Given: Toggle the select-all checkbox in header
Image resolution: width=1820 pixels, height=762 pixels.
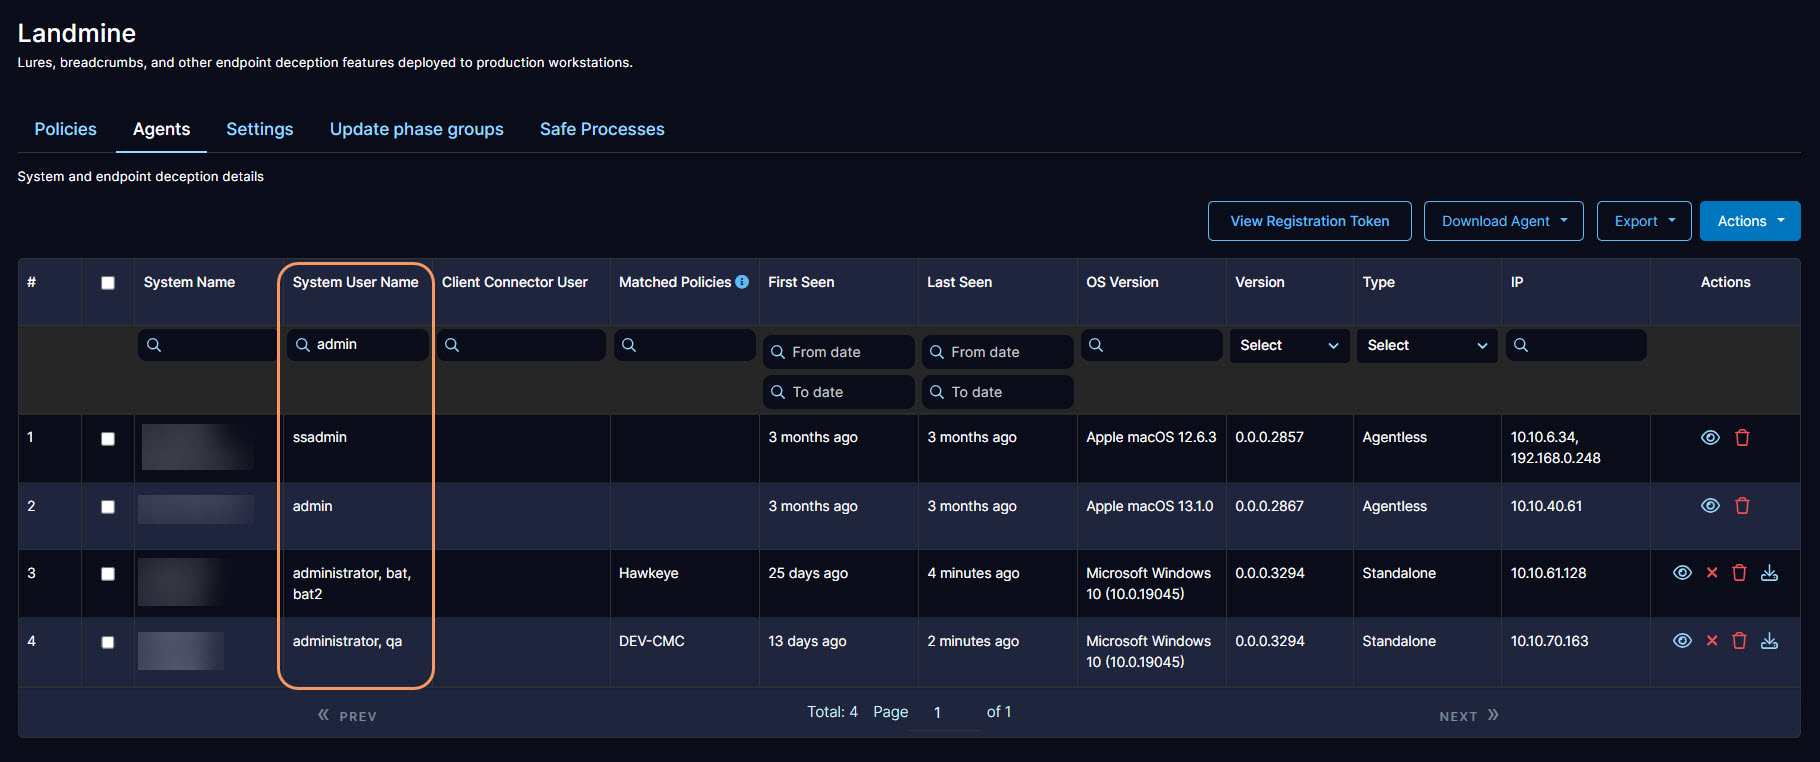Looking at the screenshot, I should 108,283.
